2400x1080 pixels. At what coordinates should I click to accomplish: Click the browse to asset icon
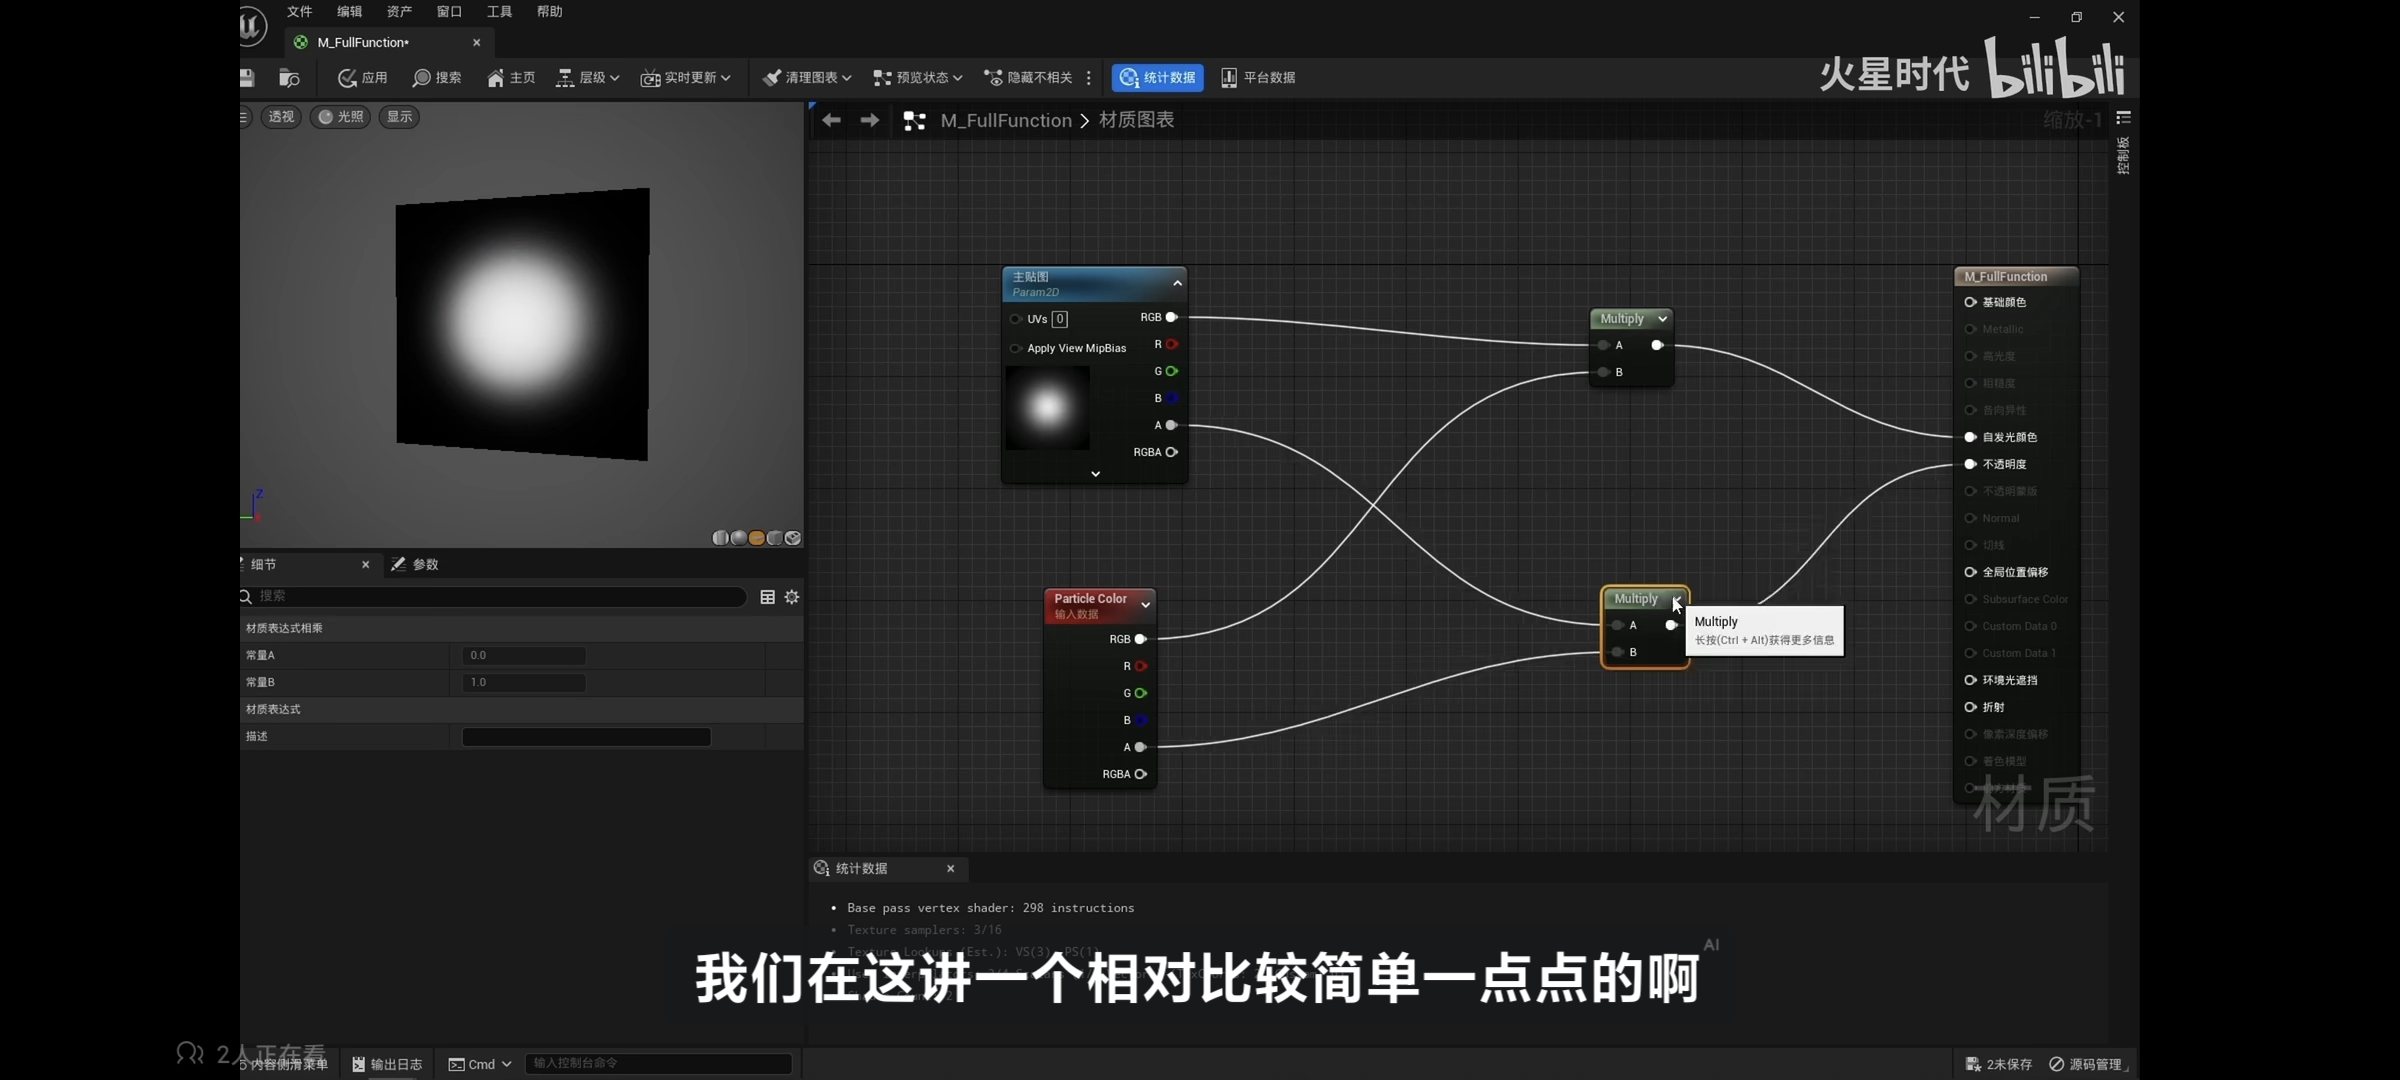tap(289, 78)
